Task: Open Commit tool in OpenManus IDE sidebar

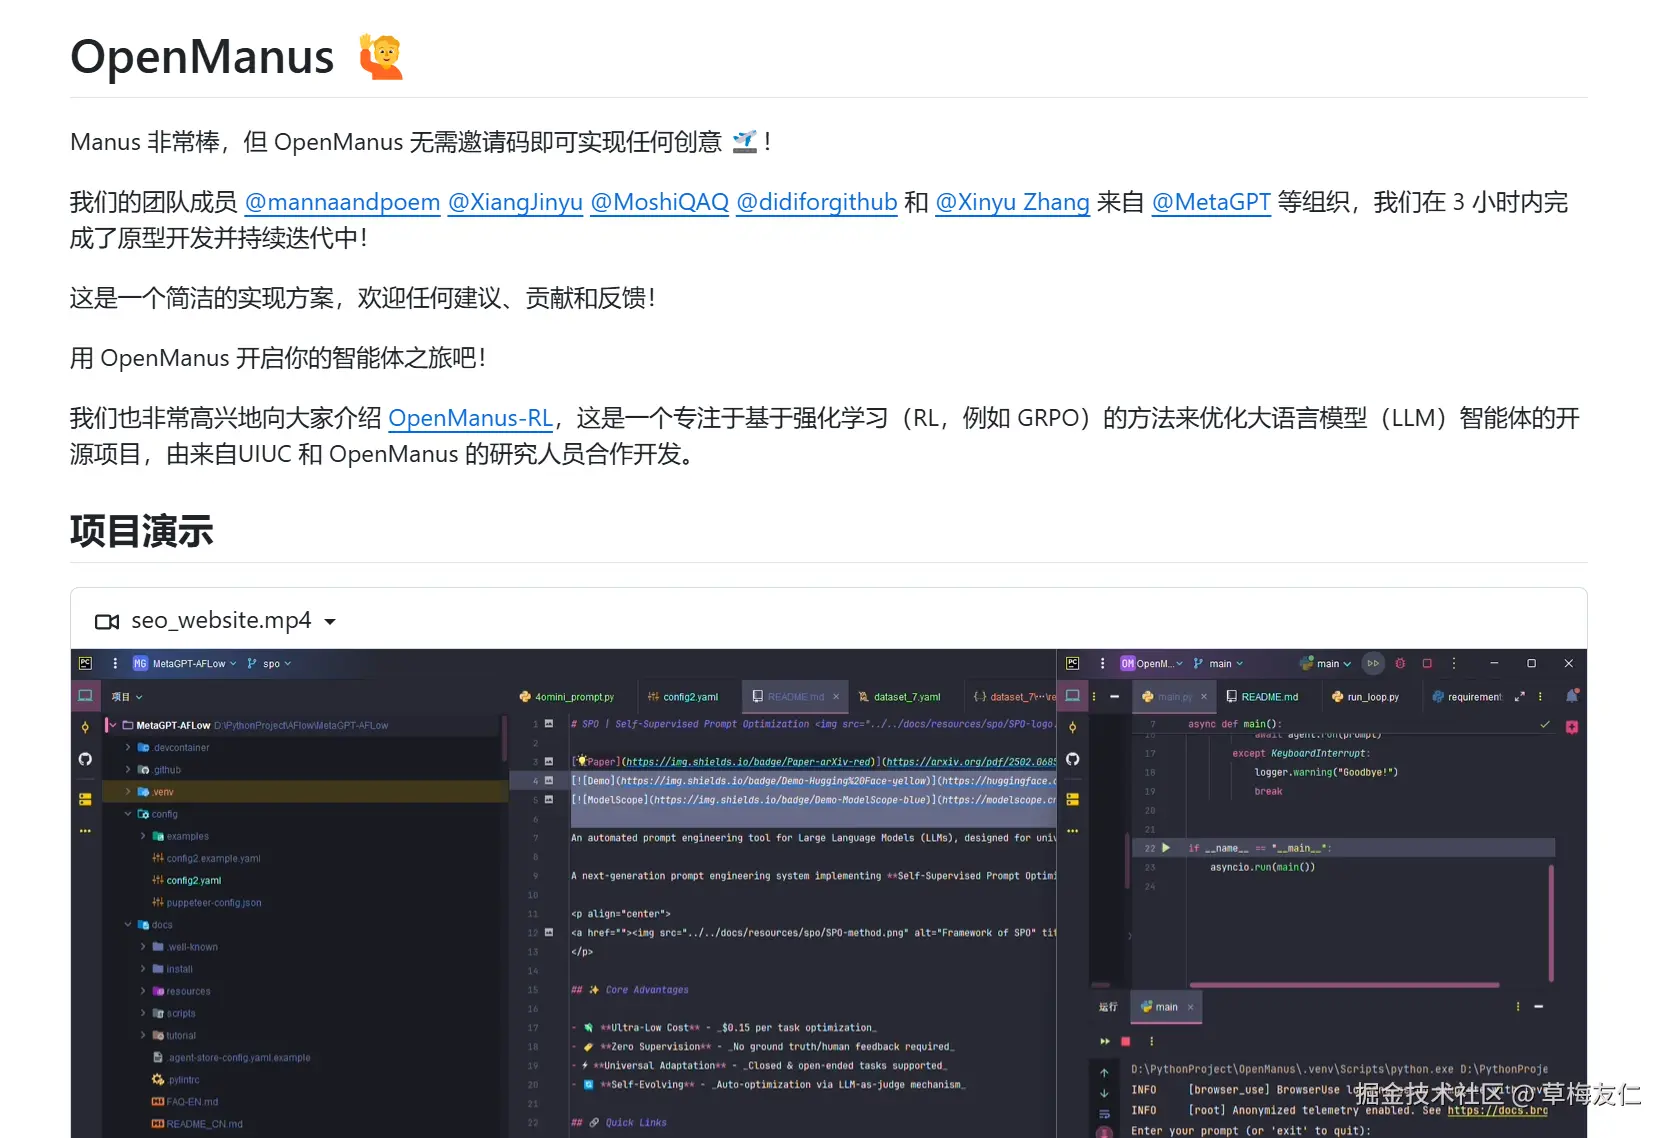Action: tap(1073, 727)
